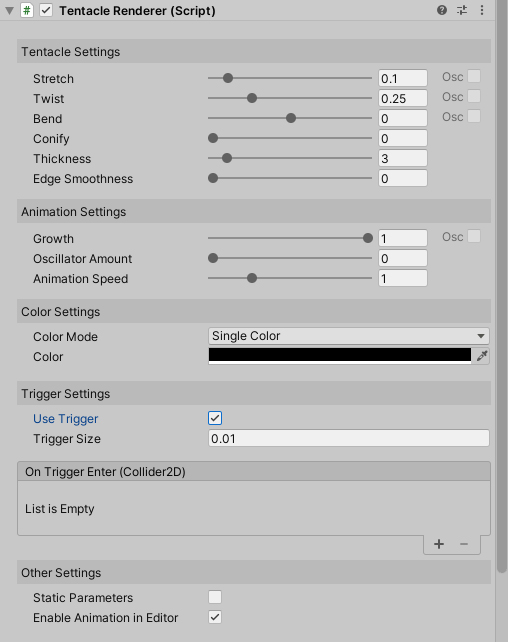
Task: Open the component three-dot context menu
Action: 482,10
